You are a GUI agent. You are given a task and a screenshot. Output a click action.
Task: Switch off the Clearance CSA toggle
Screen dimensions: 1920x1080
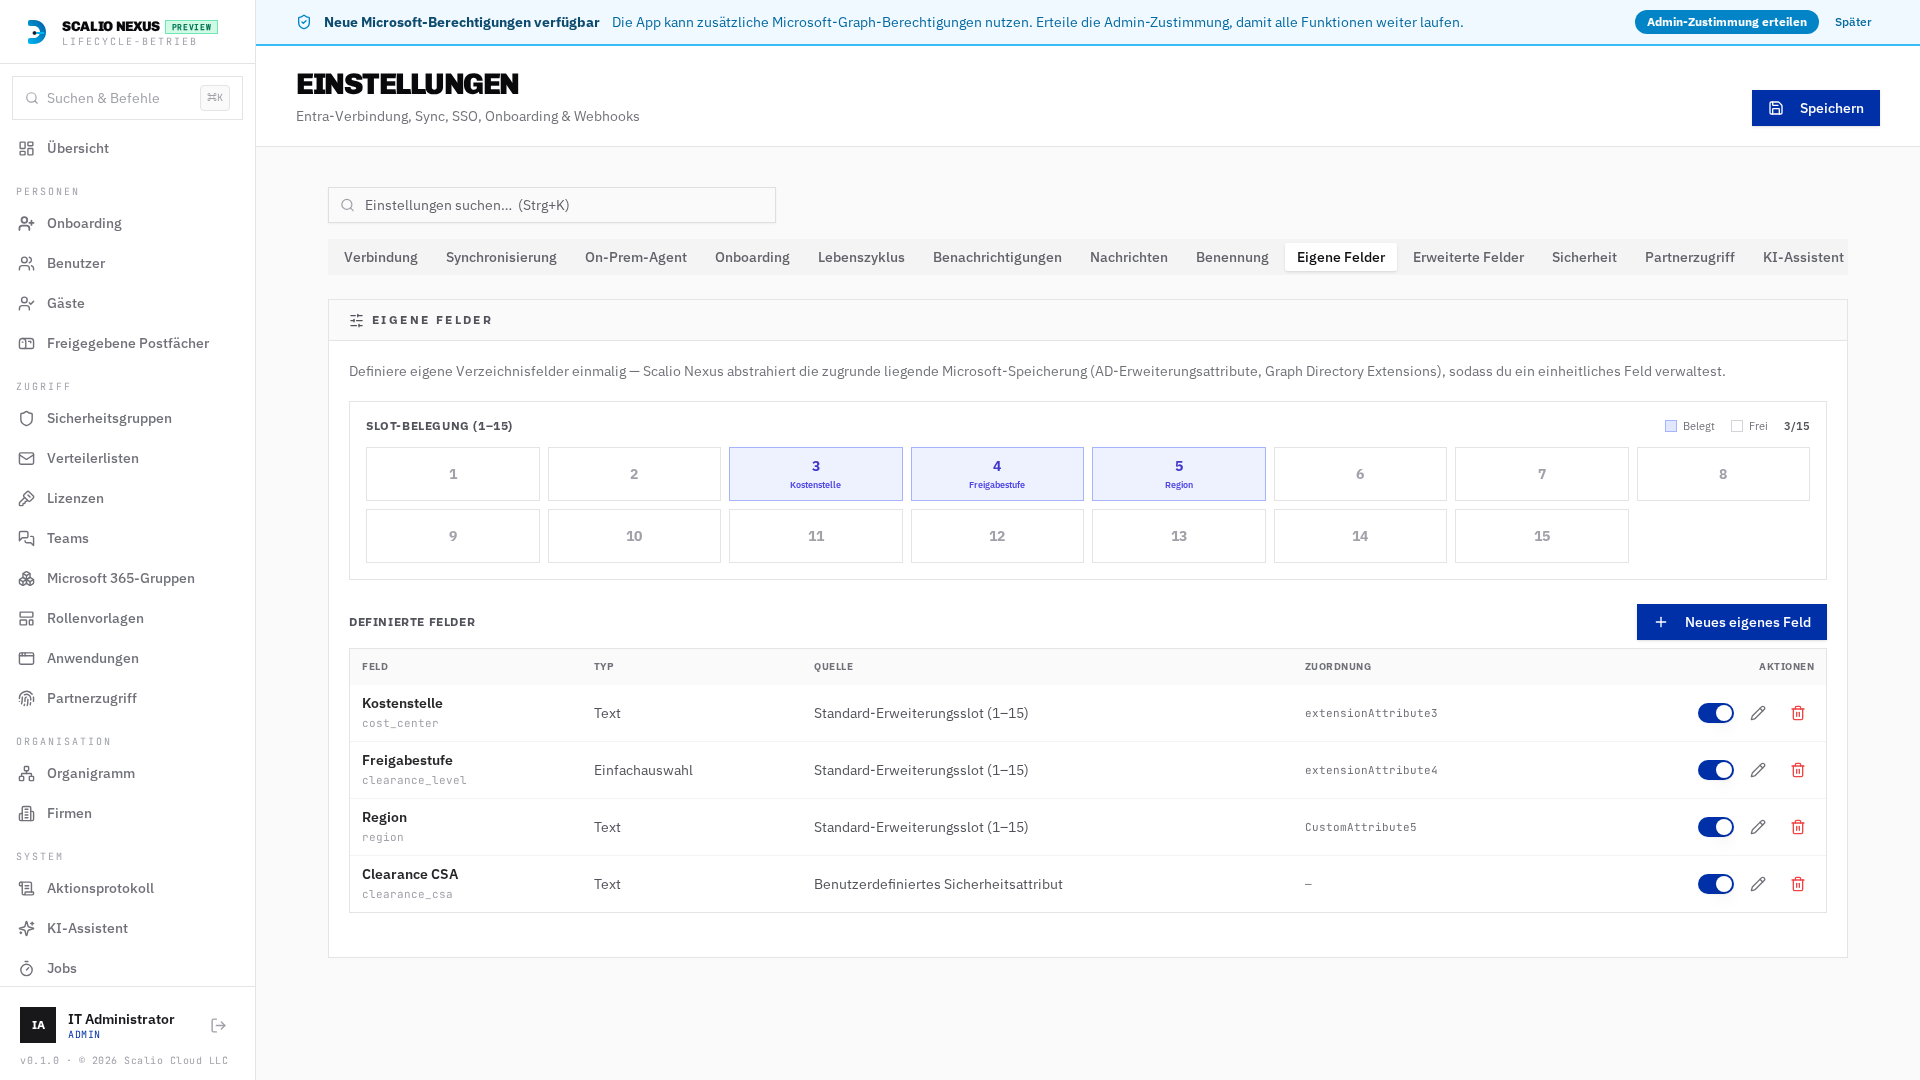pyautogui.click(x=1716, y=884)
